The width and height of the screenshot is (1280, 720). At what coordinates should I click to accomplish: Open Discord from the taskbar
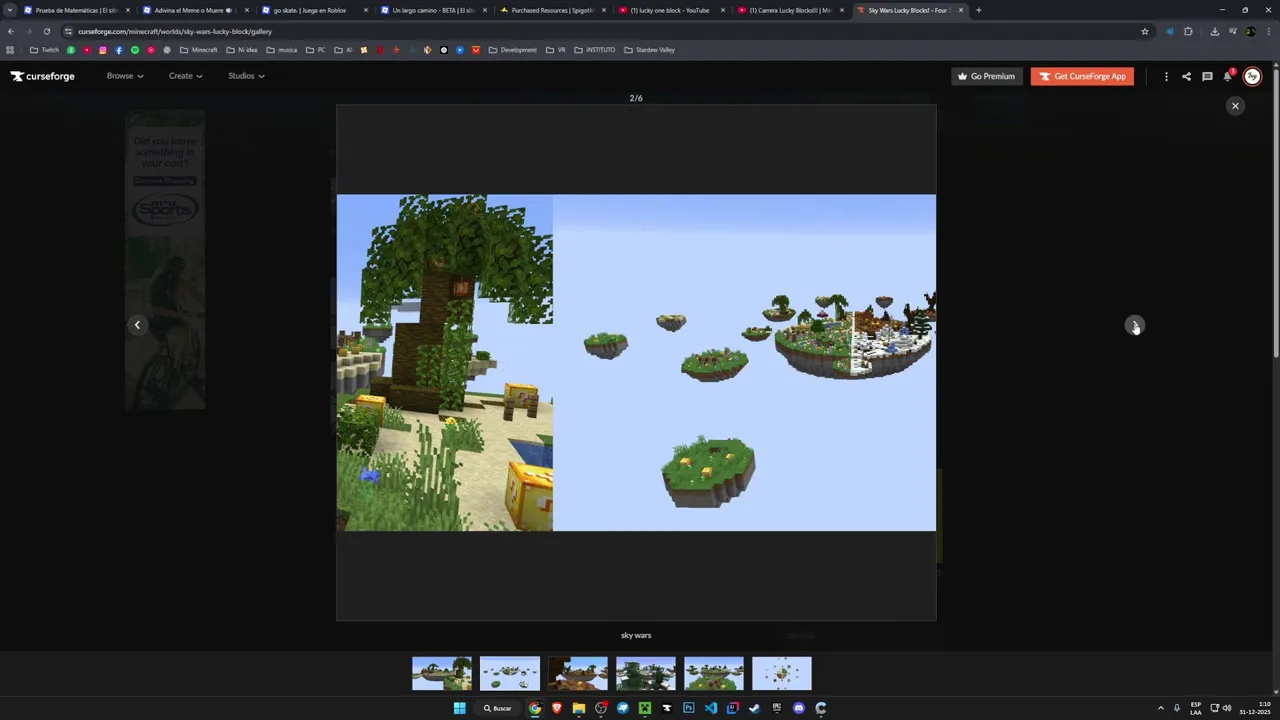[x=799, y=708]
